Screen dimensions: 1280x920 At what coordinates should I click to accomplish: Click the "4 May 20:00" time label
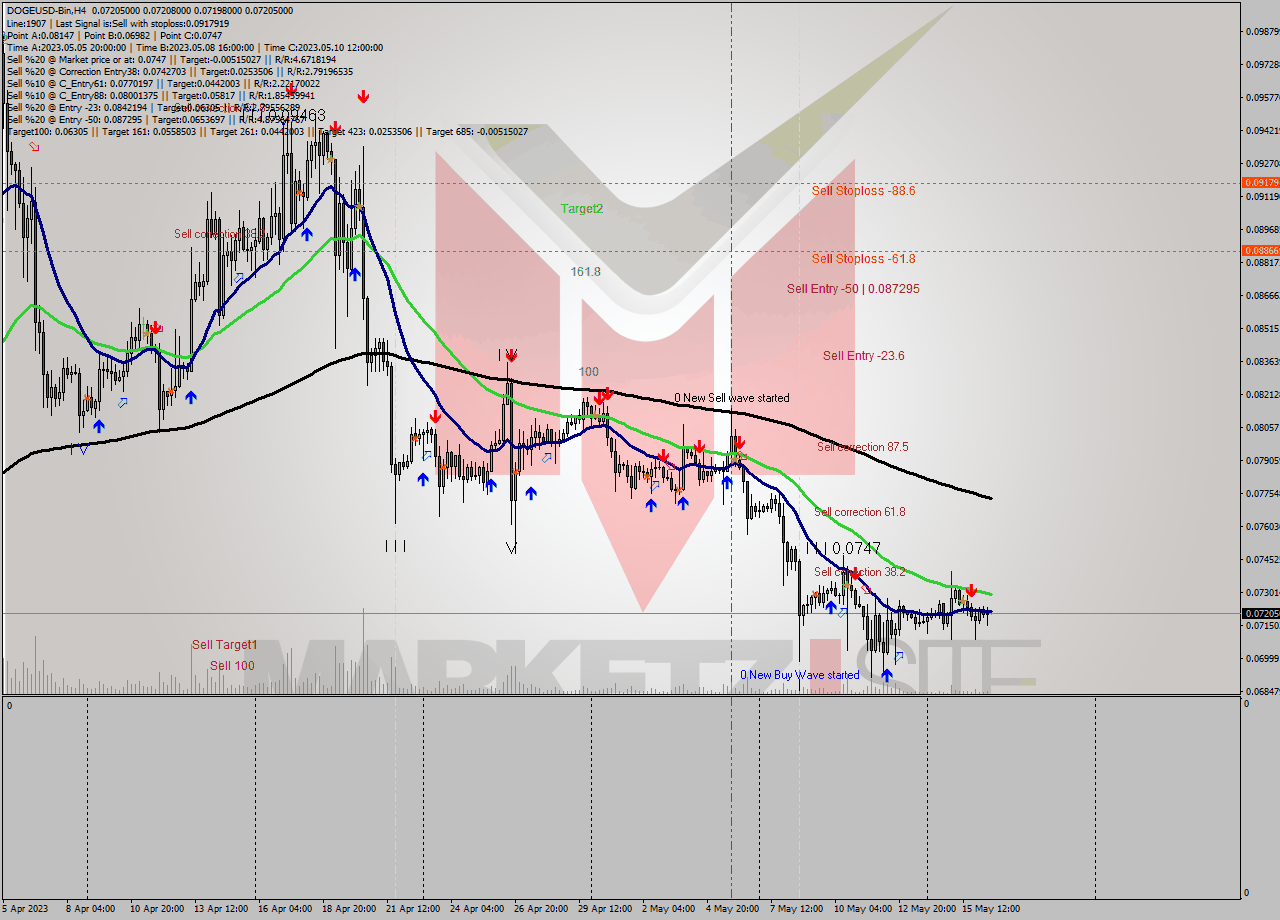(x=732, y=909)
